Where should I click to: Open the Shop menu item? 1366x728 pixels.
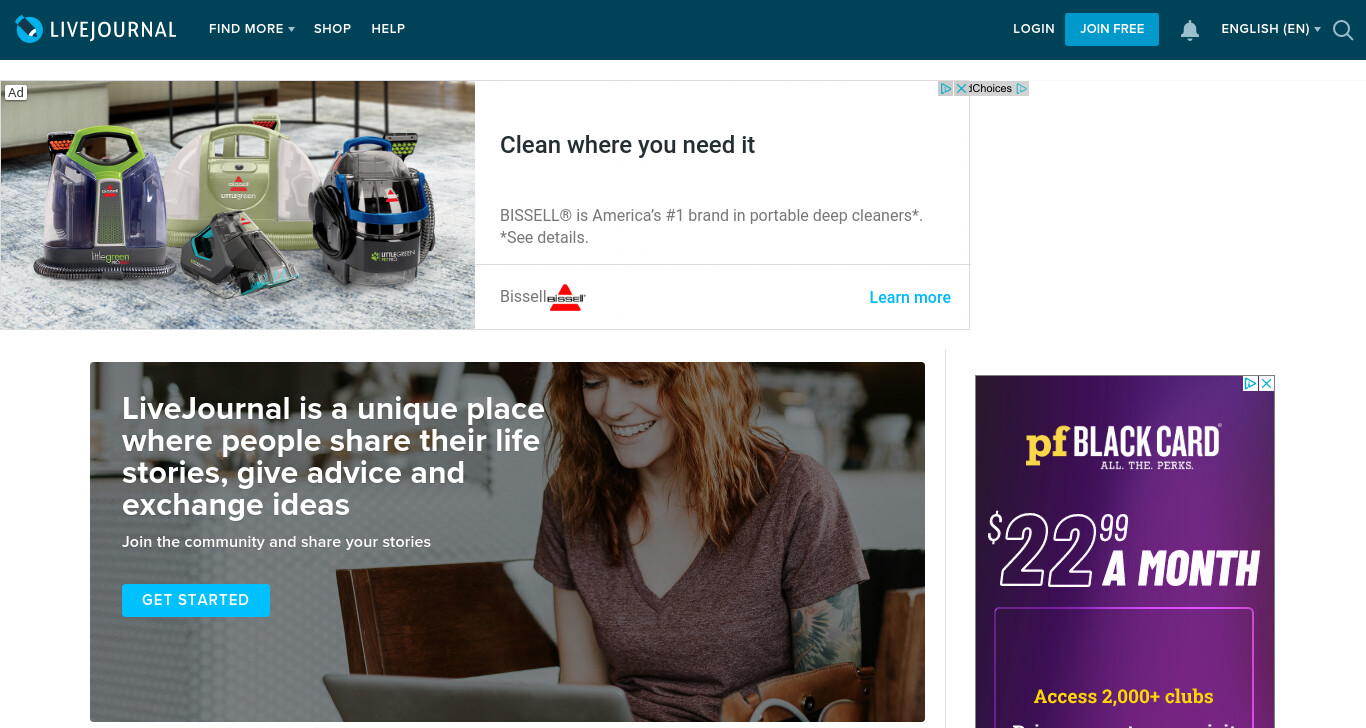(x=333, y=29)
